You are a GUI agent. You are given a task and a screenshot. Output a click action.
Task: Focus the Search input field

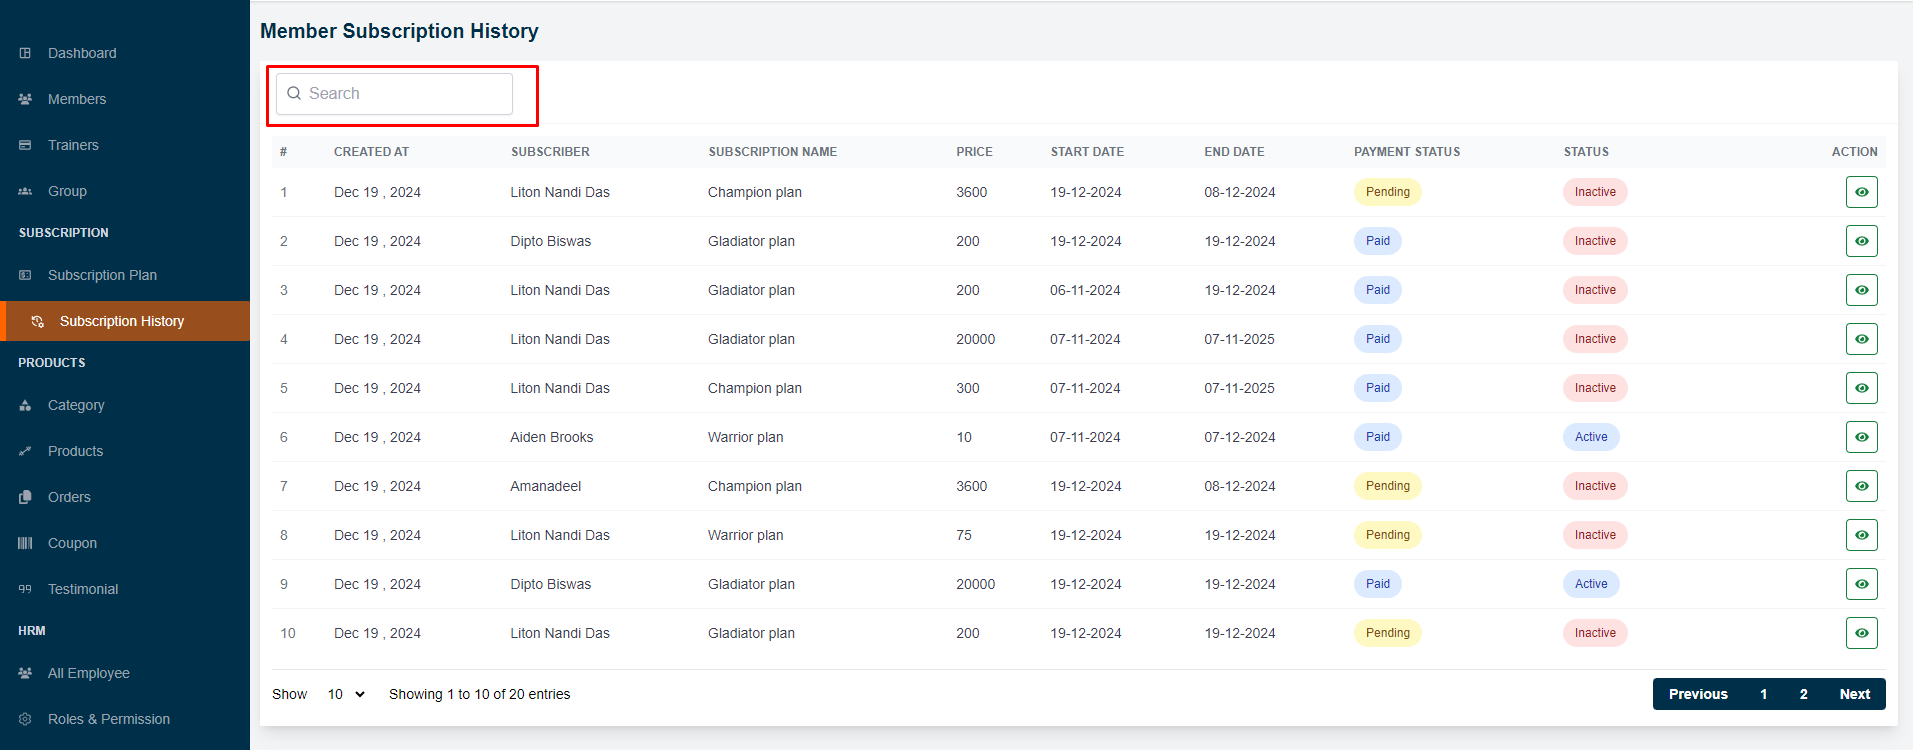(x=405, y=93)
